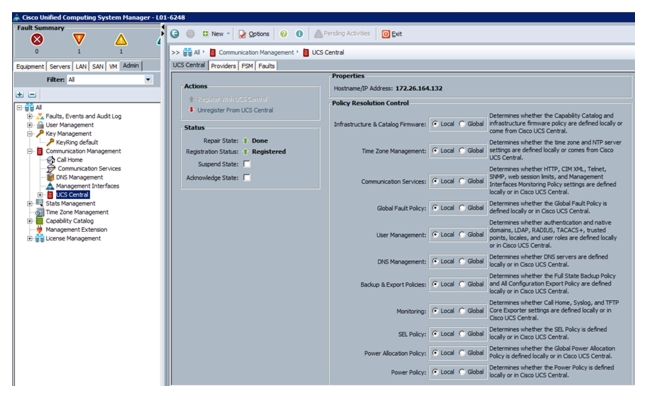648x399 pixels.
Task: Set Monitoring to Global
Action: point(462,311)
